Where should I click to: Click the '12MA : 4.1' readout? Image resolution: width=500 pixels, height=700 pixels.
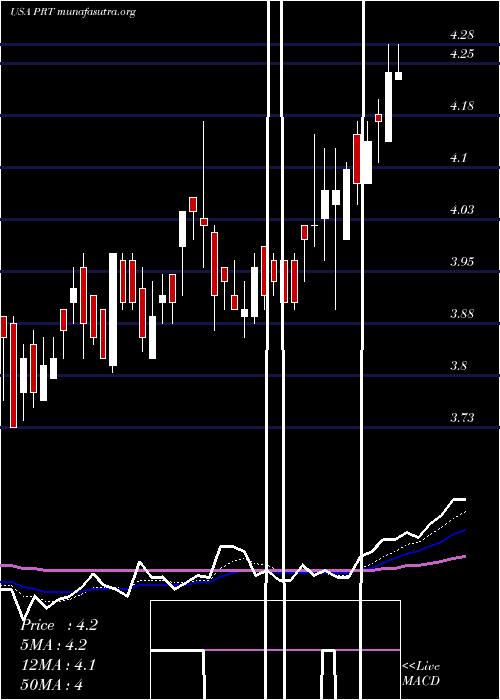(58, 665)
